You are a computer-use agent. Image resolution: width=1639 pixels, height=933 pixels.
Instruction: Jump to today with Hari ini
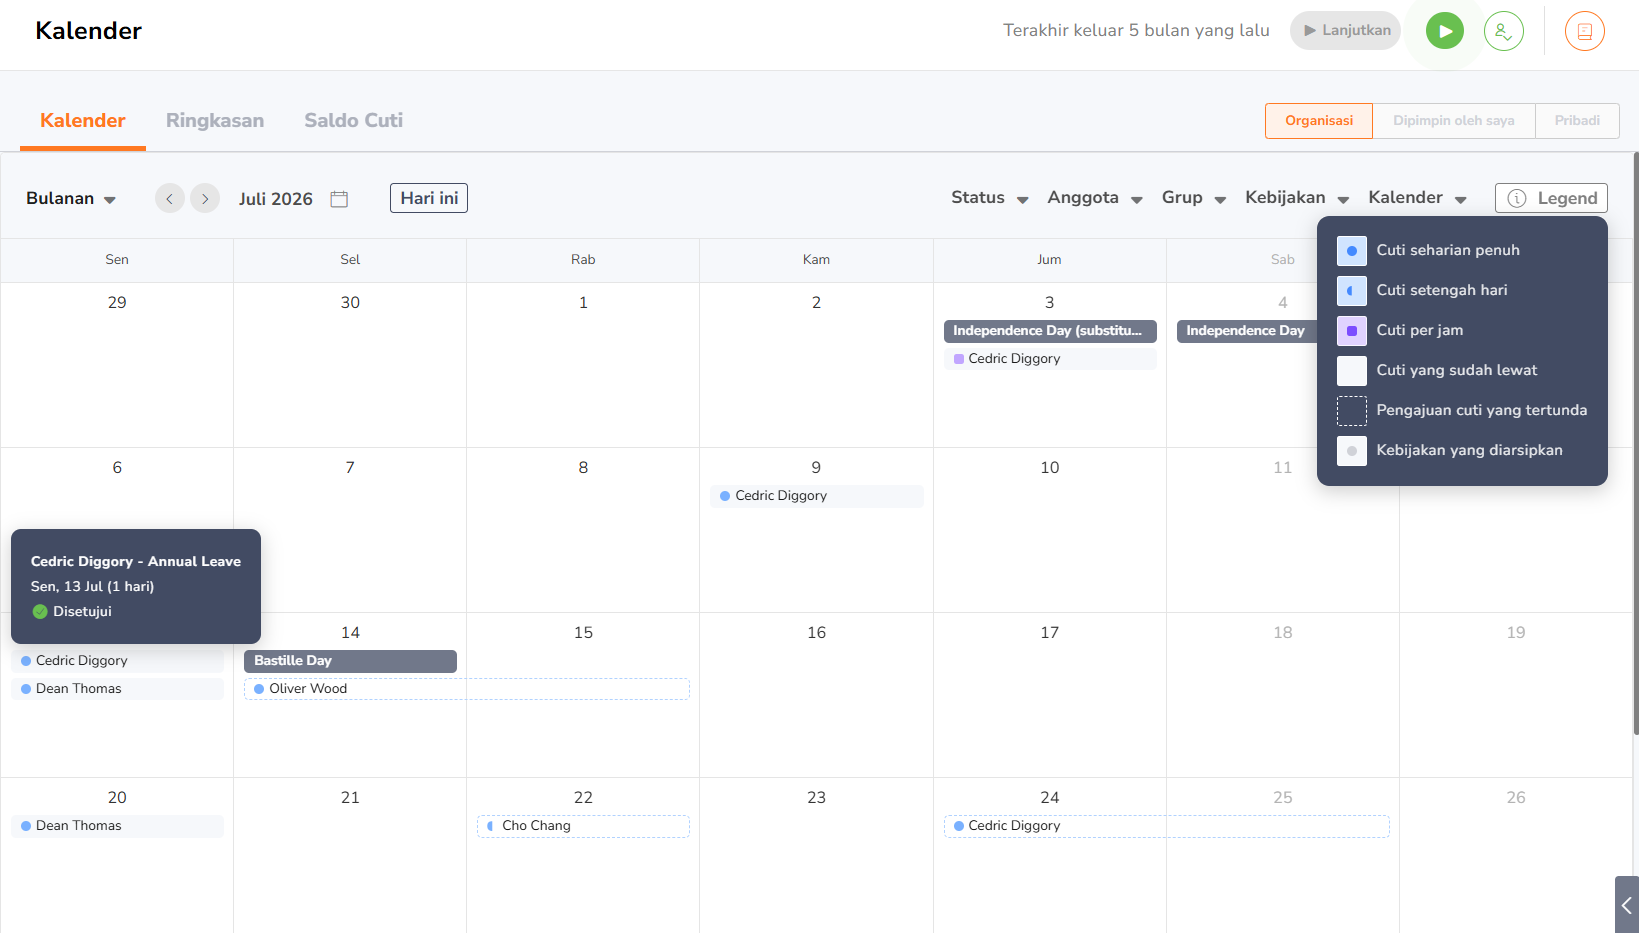click(x=429, y=198)
